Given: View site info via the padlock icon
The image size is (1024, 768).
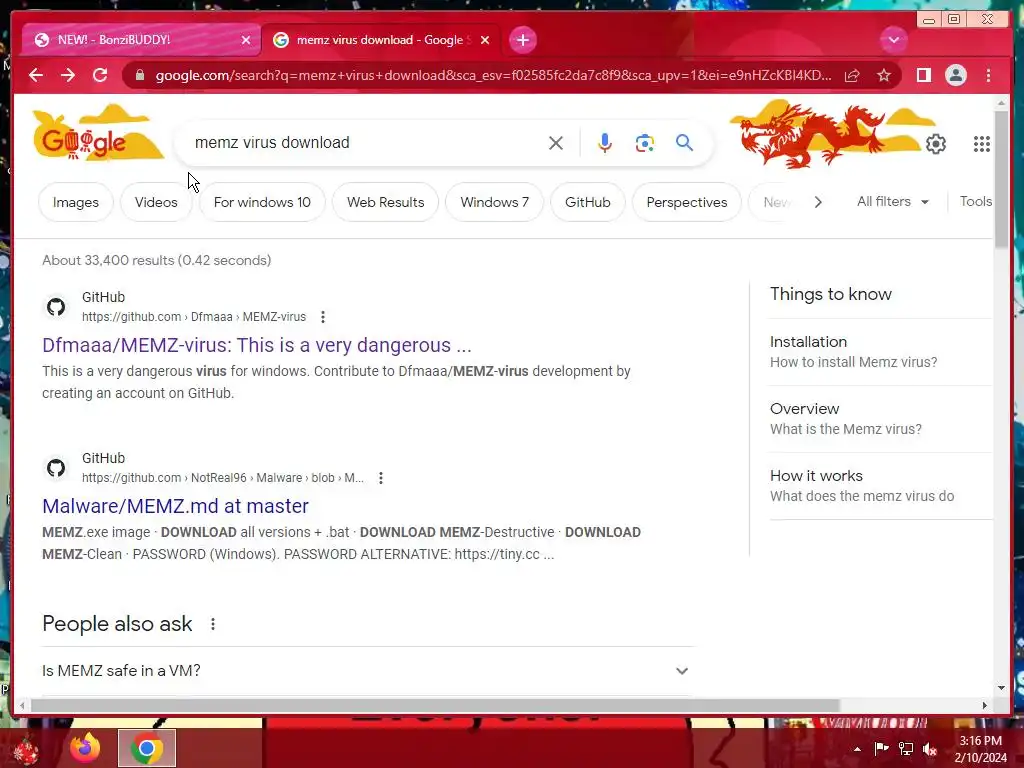Looking at the screenshot, I should coord(139,75).
